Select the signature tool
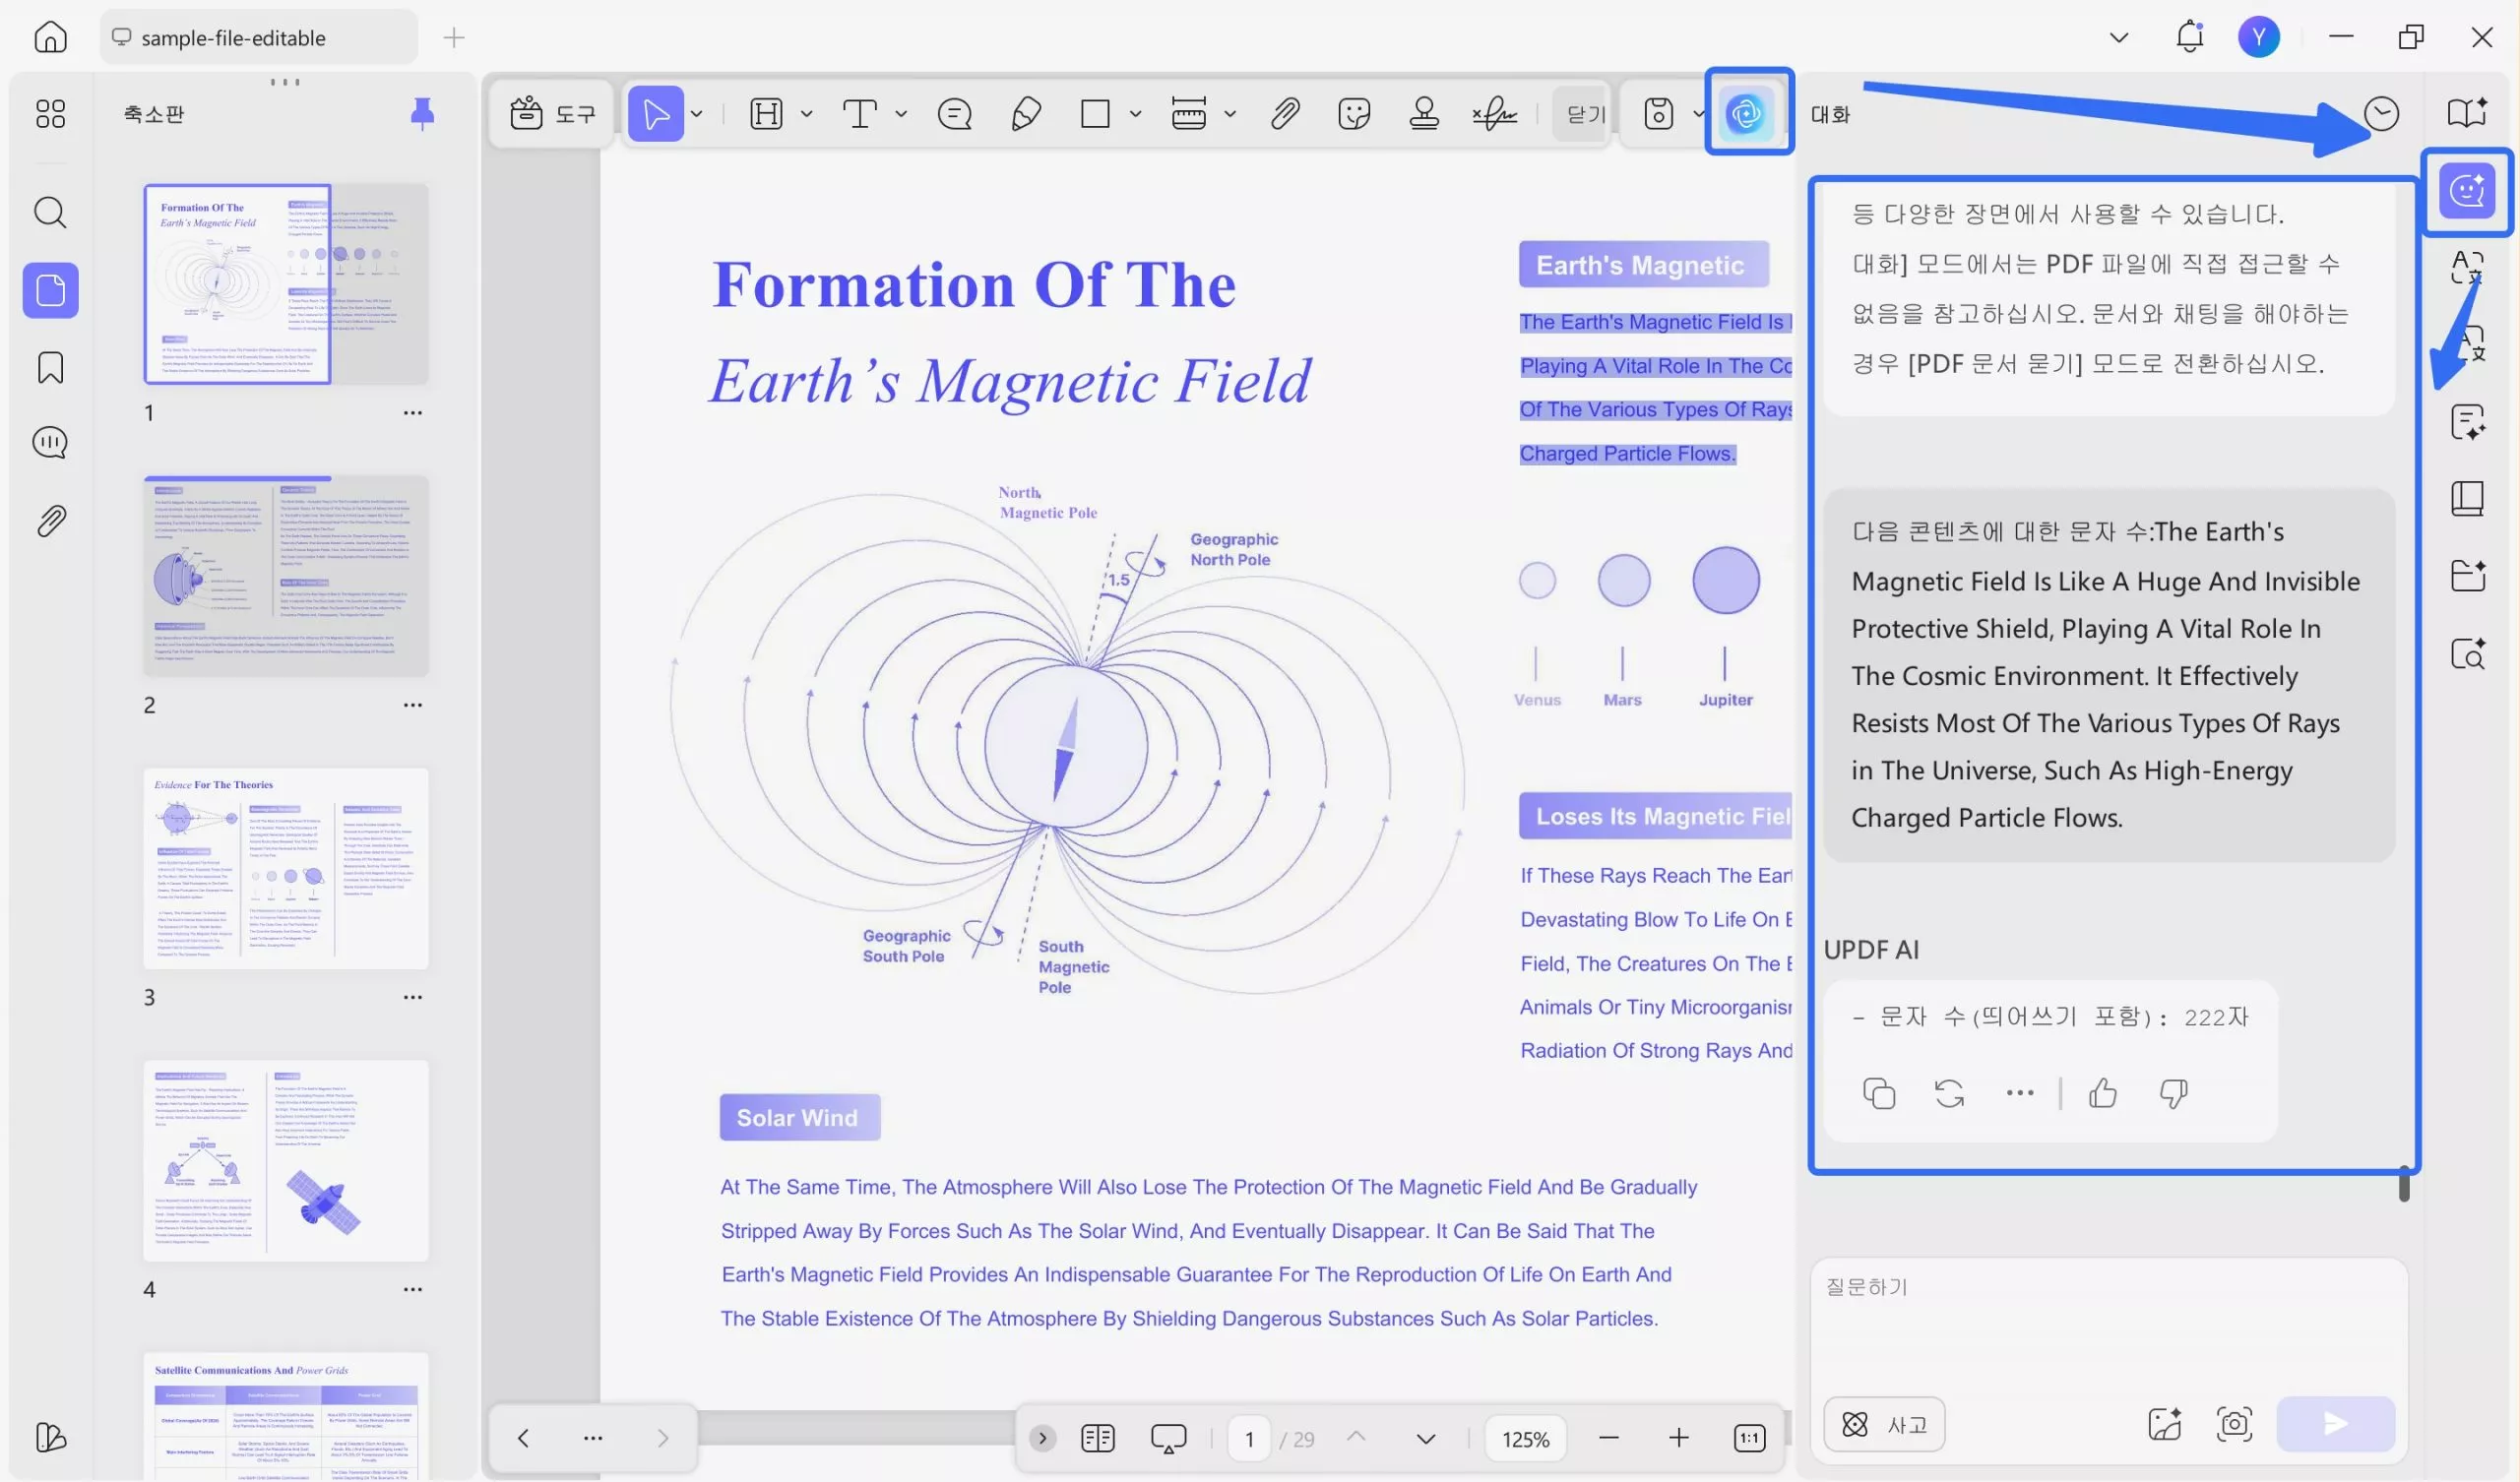 (x=1495, y=114)
